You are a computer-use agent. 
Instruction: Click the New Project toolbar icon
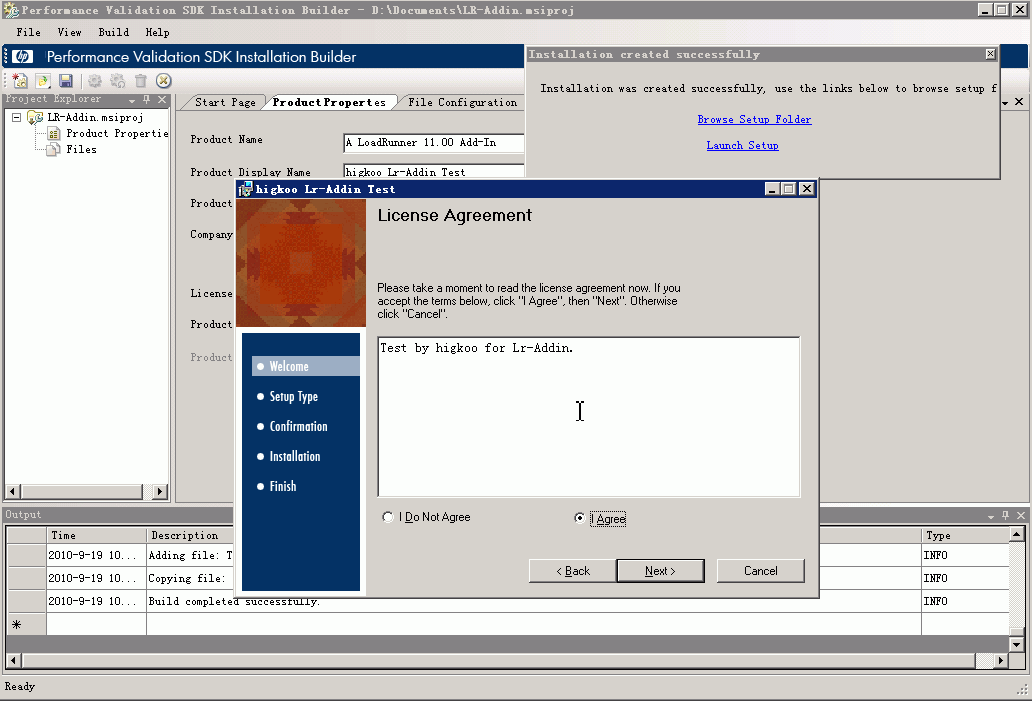tap(20, 80)
